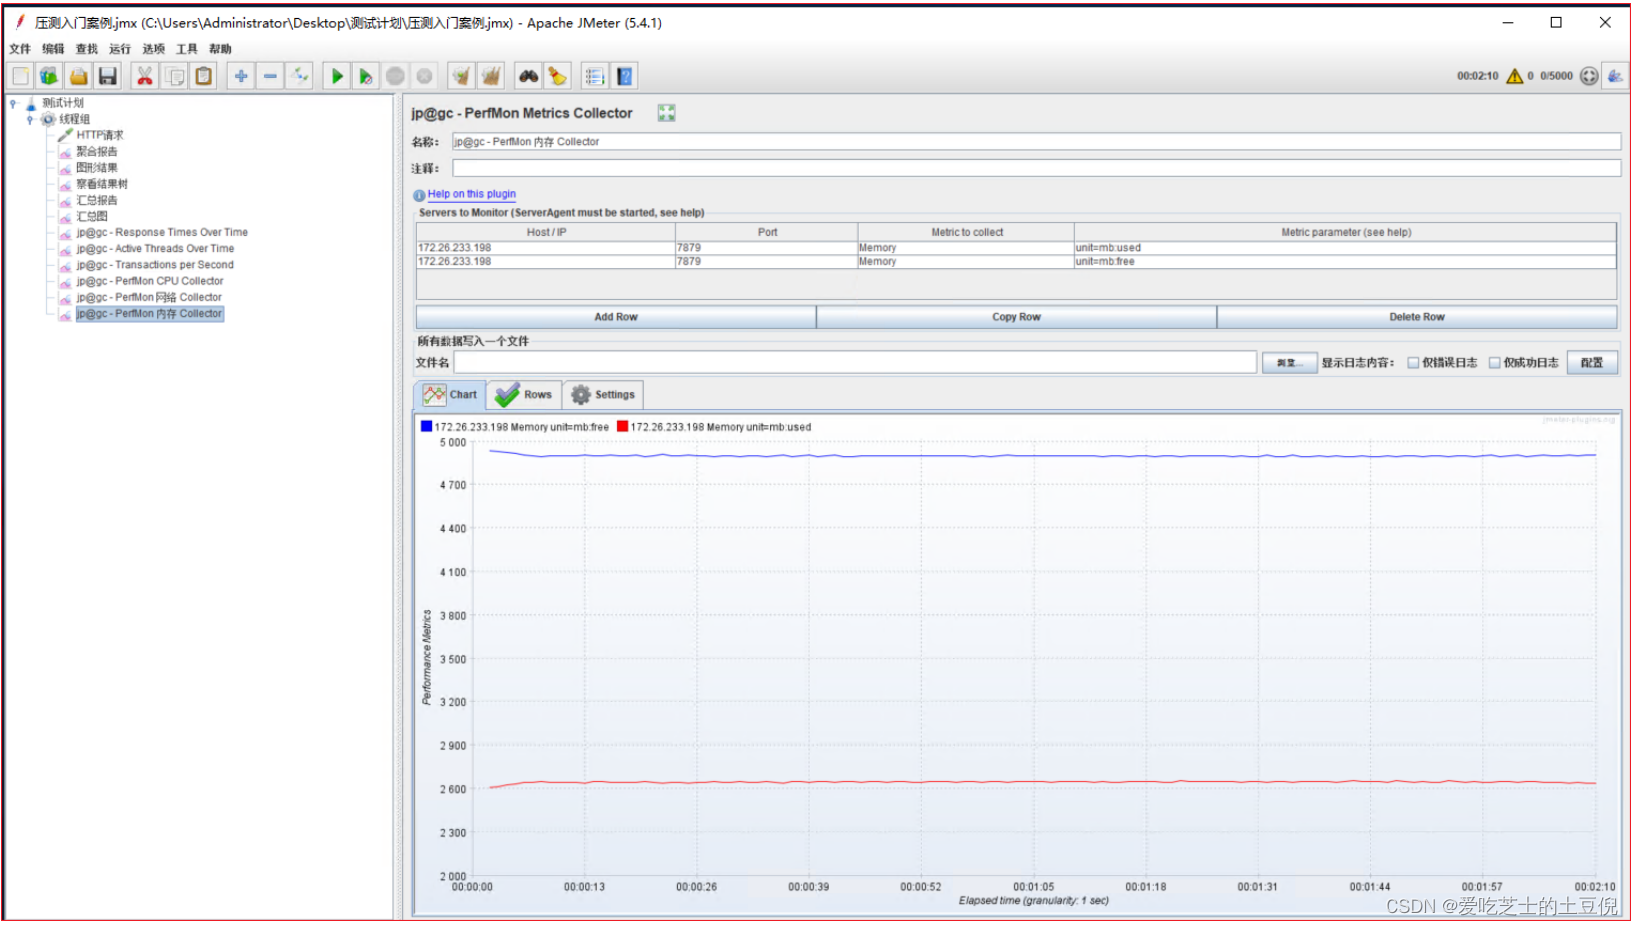Open the Templates icon in toolbar
Screen dimensions: 1633x925
point(49,76)
